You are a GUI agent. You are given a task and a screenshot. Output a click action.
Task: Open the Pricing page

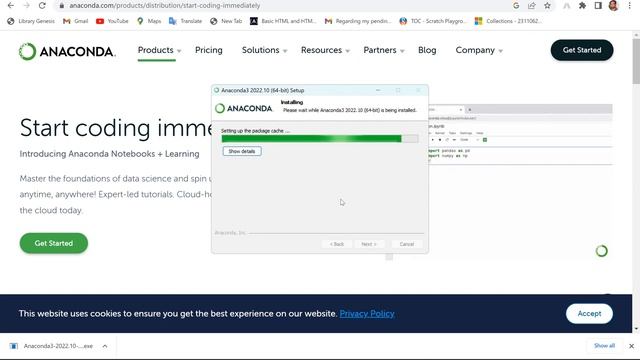tap(209, 50)
